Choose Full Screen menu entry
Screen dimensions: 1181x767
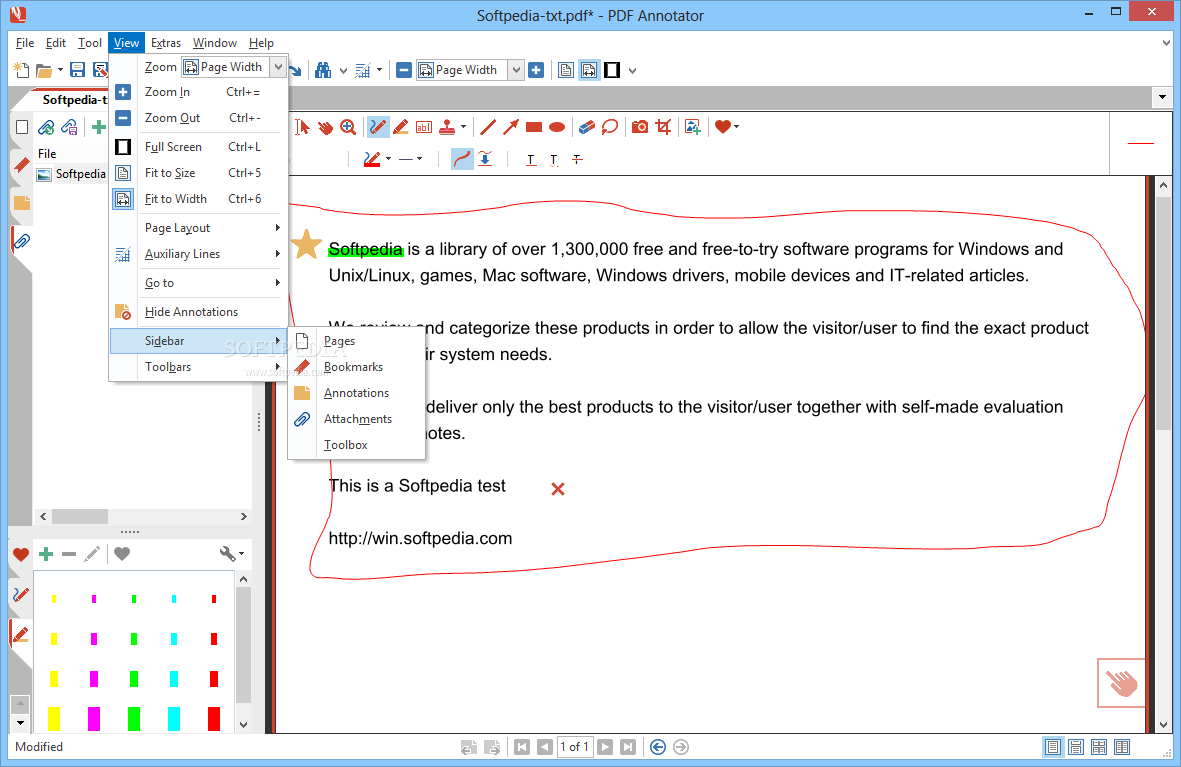[x=199, y=147]
